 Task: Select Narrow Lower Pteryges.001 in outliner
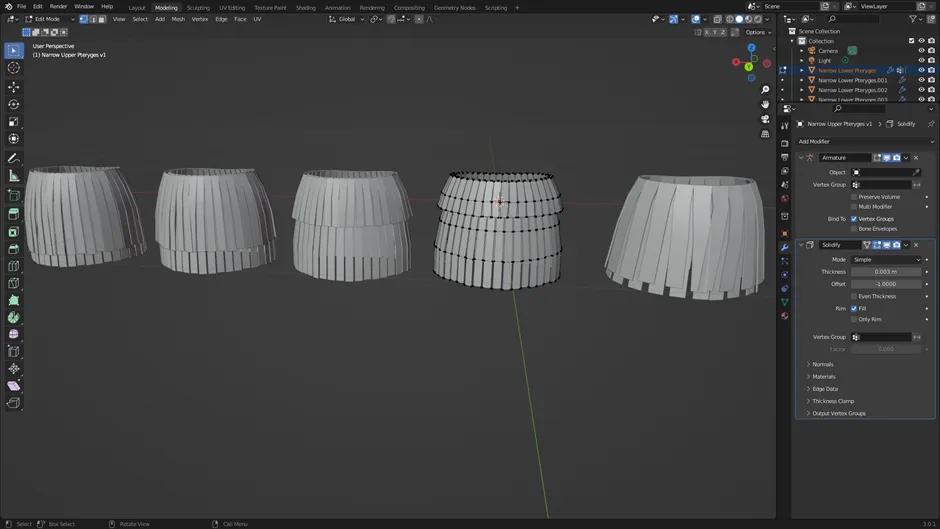point(852,80)
